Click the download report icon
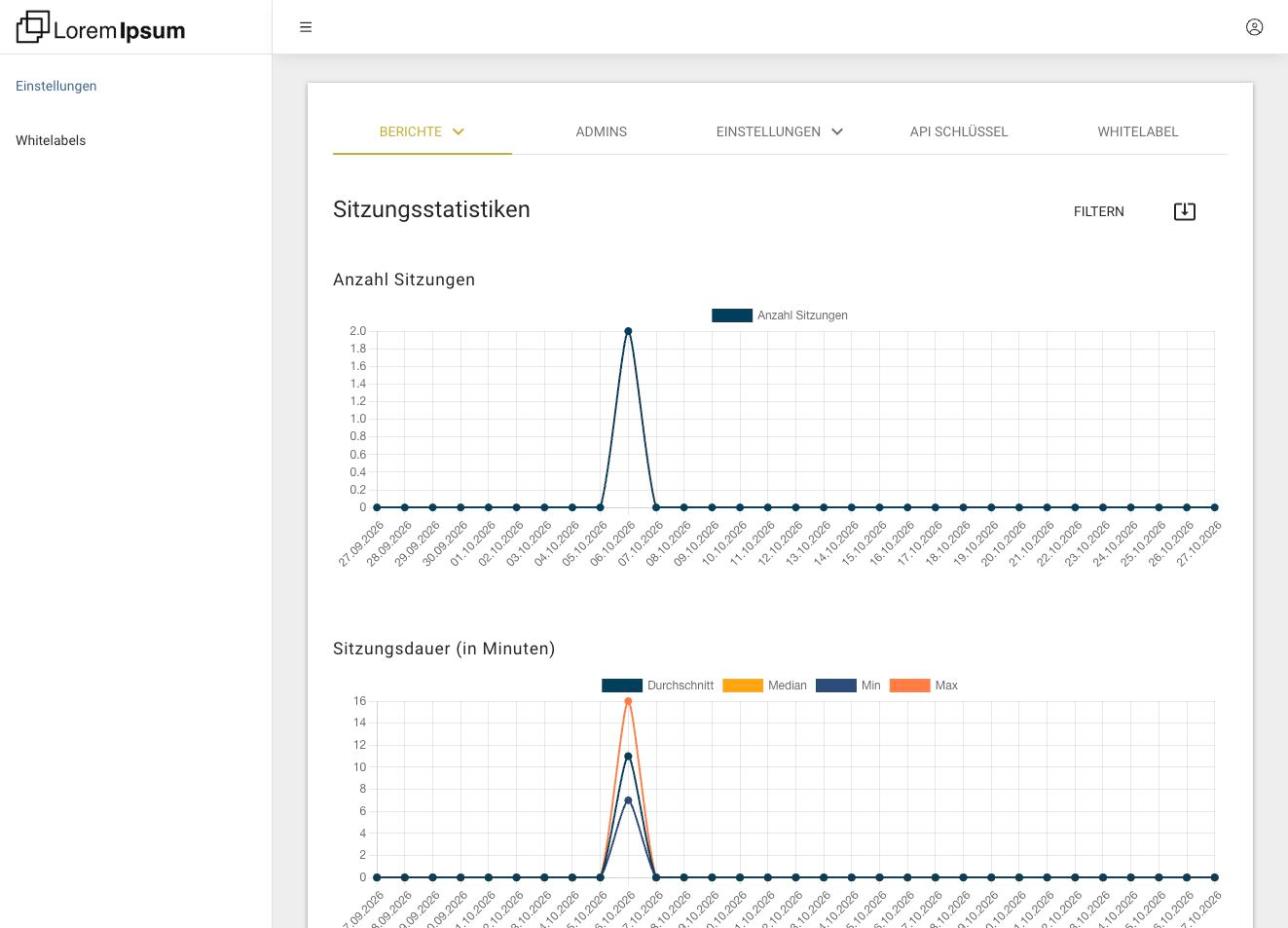This screenshot has height=928, width=1288. (x=1184, y=211)
